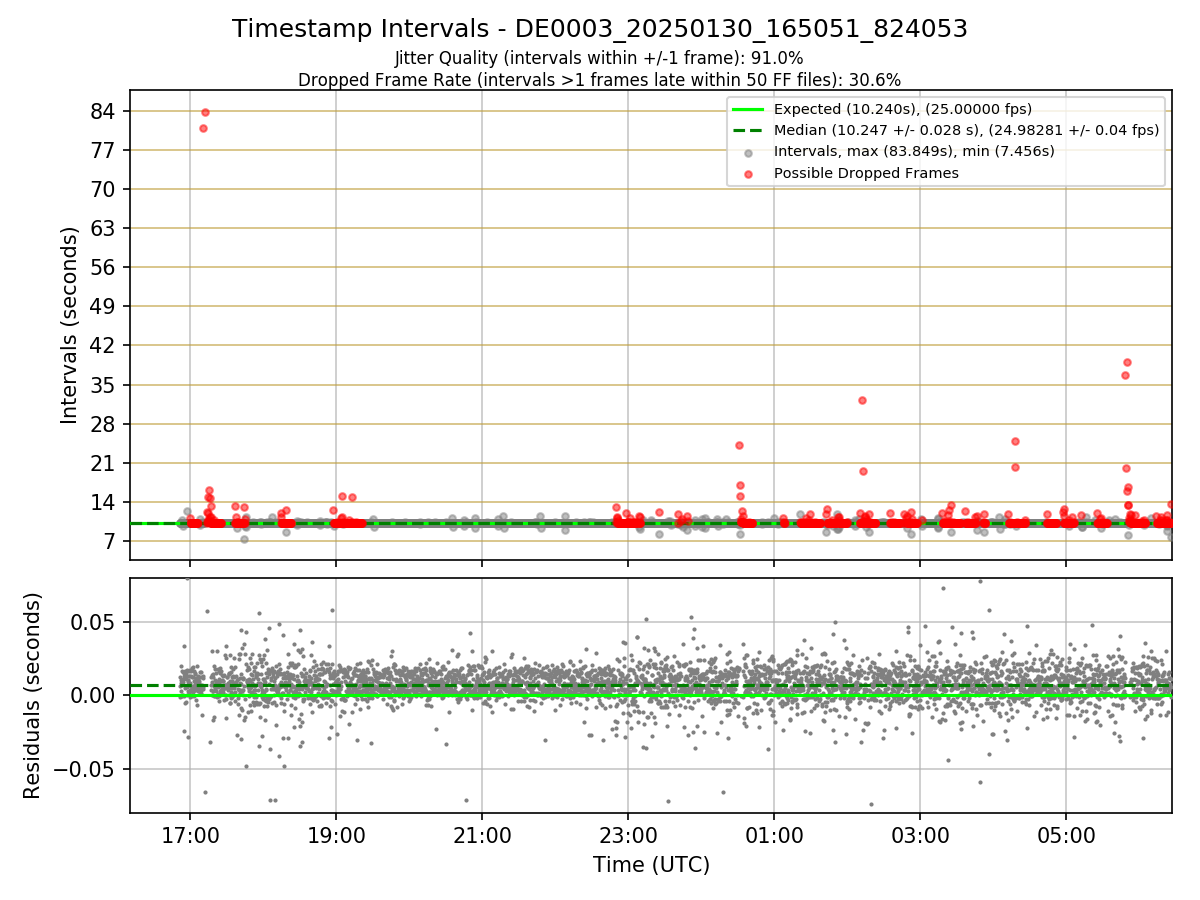Click the 'Jitter Quality' subtitle line
Viewport: 1200px width, 900px height.
point(599,58)
